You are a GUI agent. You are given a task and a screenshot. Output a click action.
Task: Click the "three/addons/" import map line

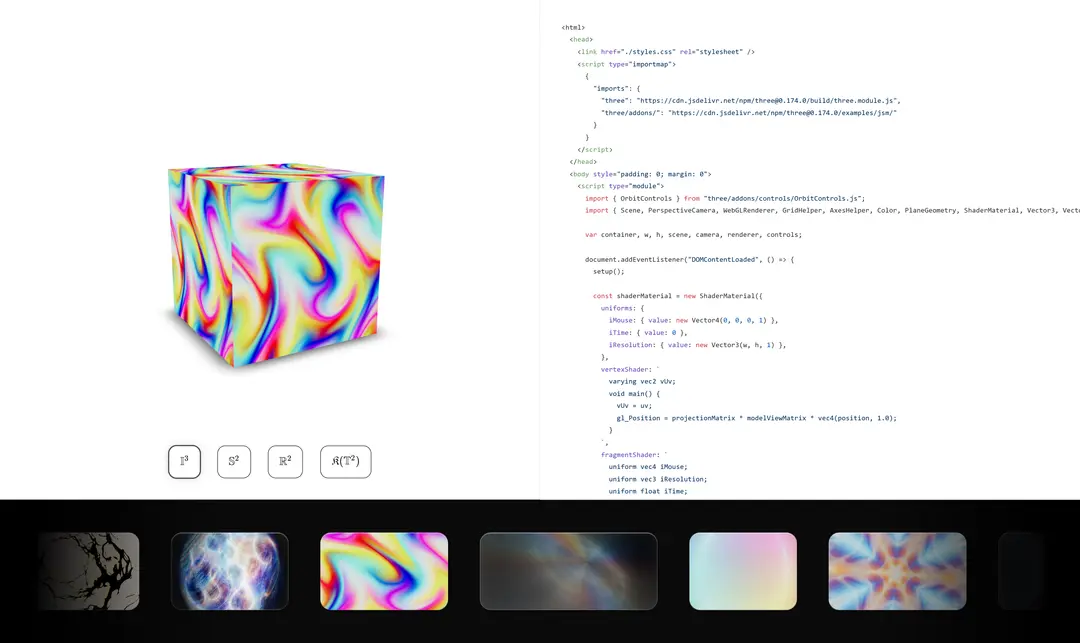click(x=749, y=113)
